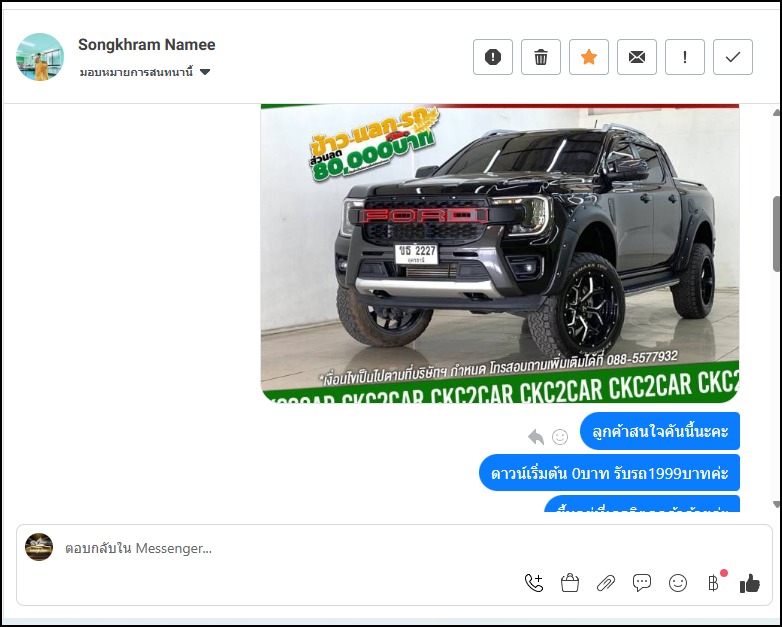Click the page avatar beside reply box
The width and height of the screenshot is (782, 627).
point(39,547)
